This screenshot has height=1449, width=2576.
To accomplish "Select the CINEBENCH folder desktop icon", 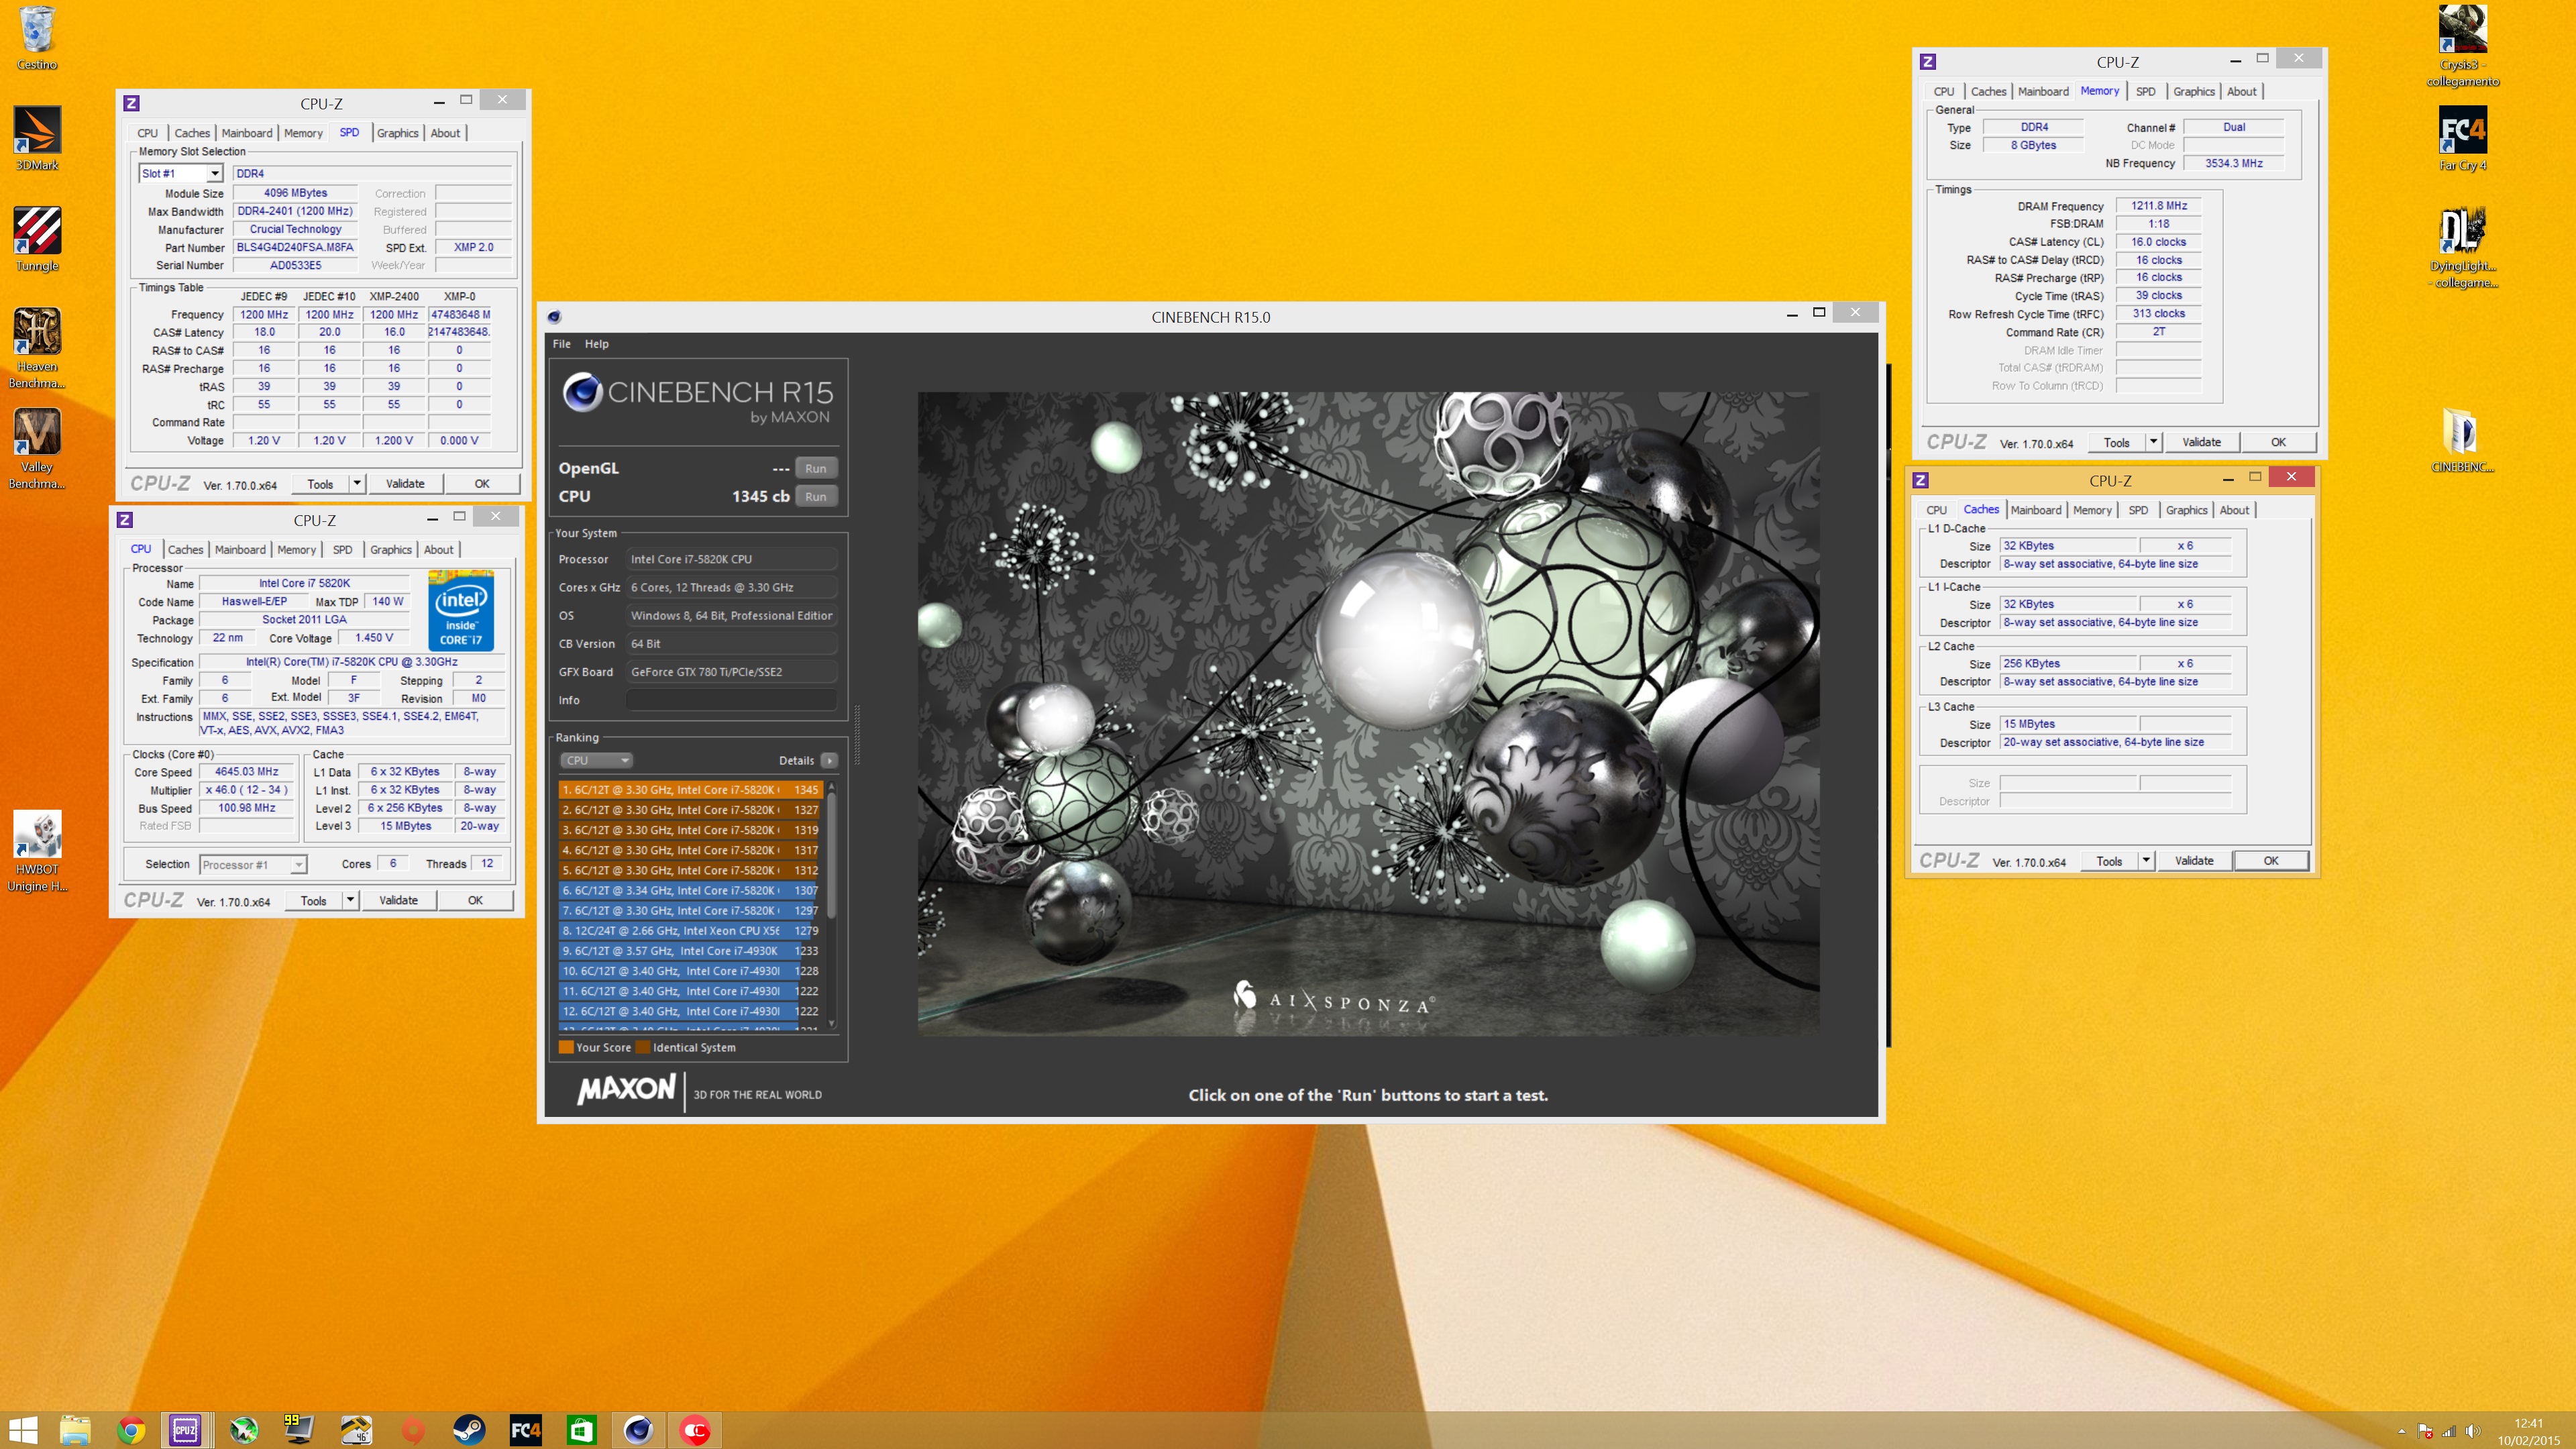I will tap(2462, 440).
